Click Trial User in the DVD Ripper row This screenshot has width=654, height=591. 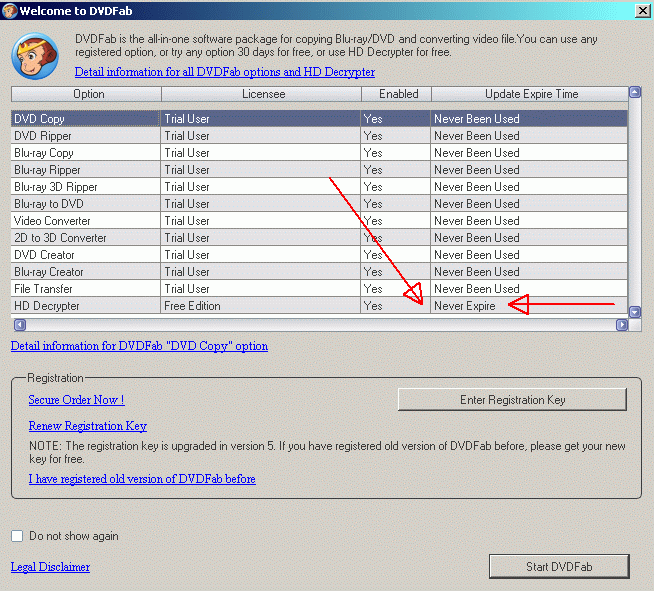click(260, 136)
